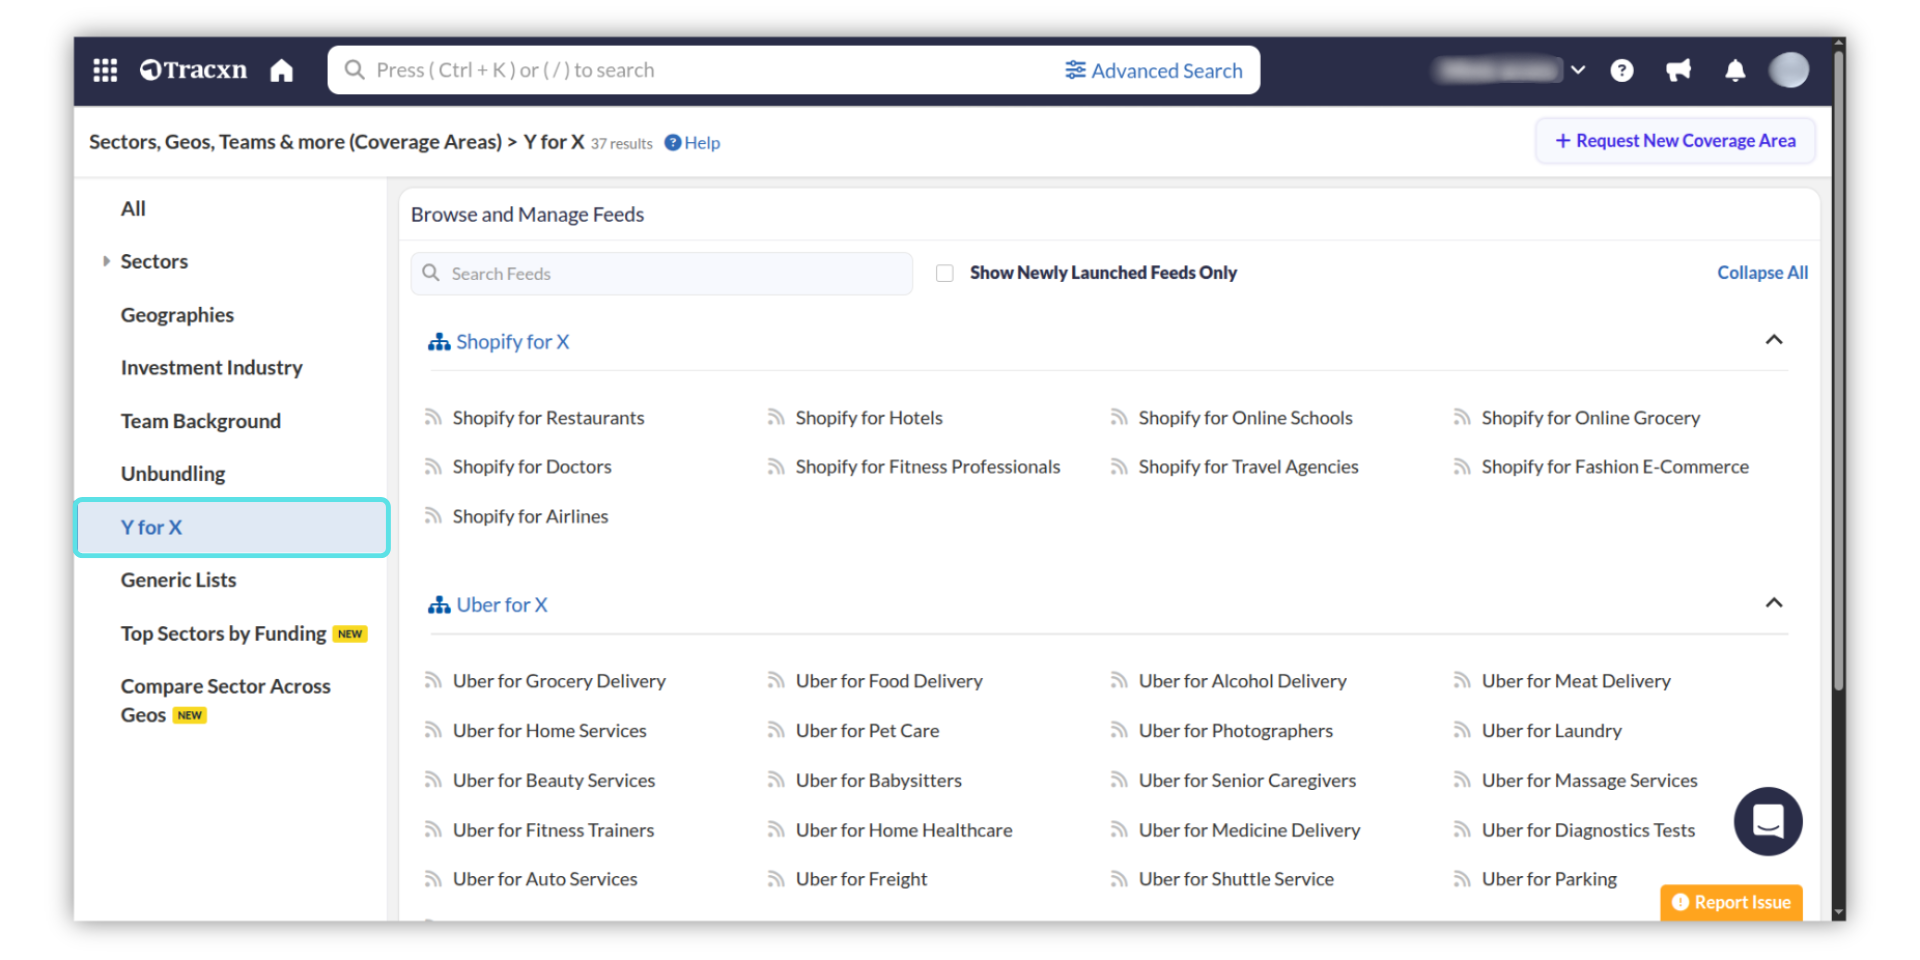Screen dimensions: 1920x960
Task: Collapse the Shopify for X section
Action: 1773,340
